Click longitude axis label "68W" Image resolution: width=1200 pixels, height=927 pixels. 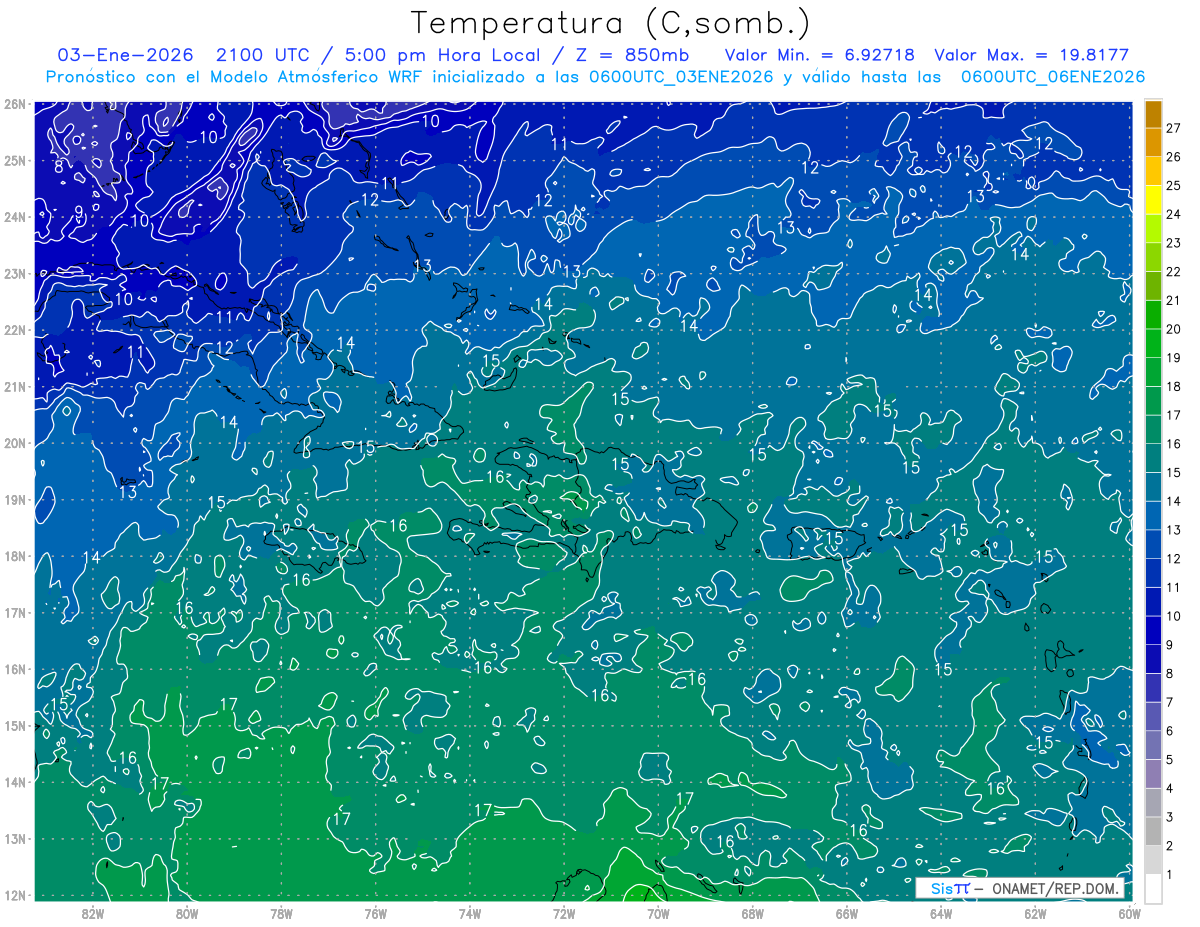(x=753, y=913)
